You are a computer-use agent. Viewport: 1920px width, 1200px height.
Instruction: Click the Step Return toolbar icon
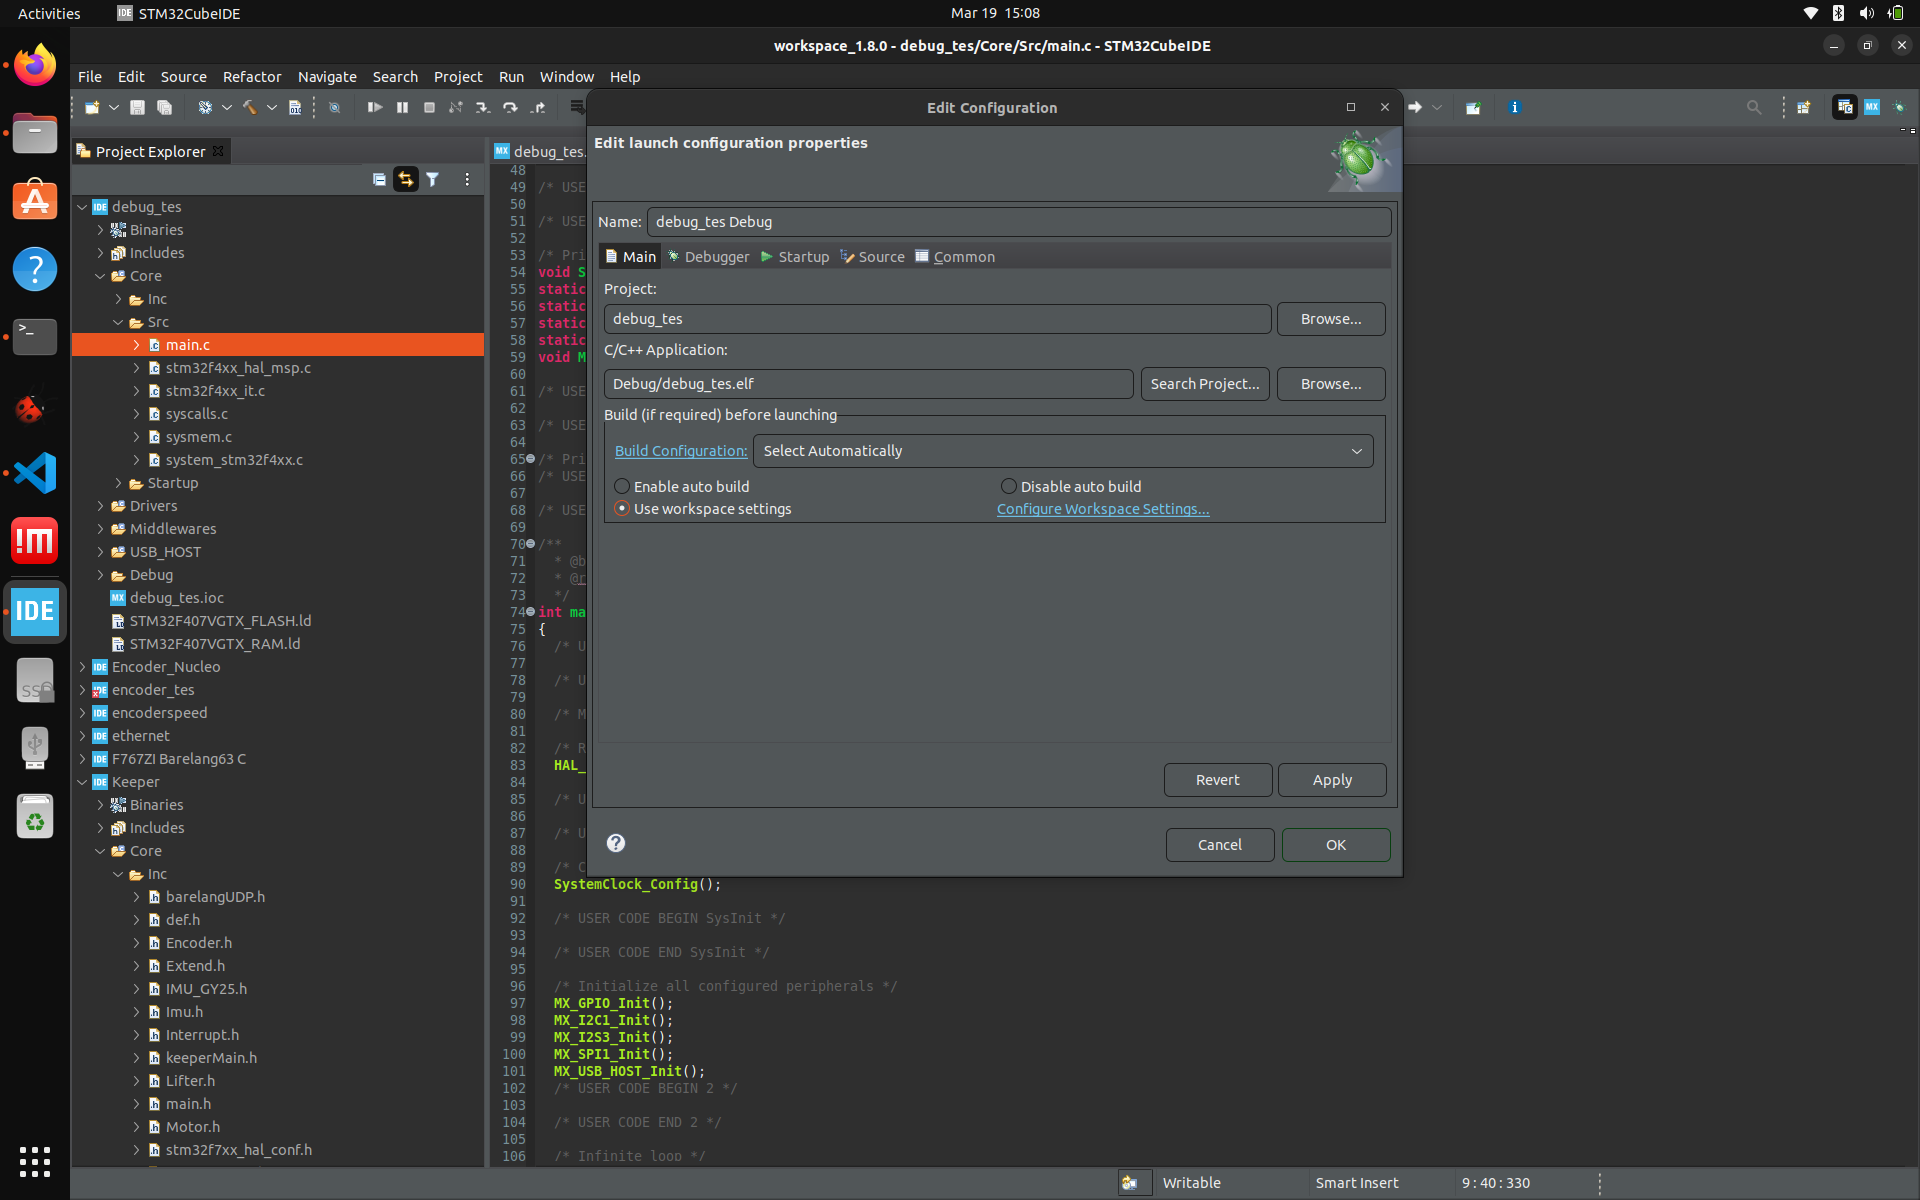[x=538, y=107]
